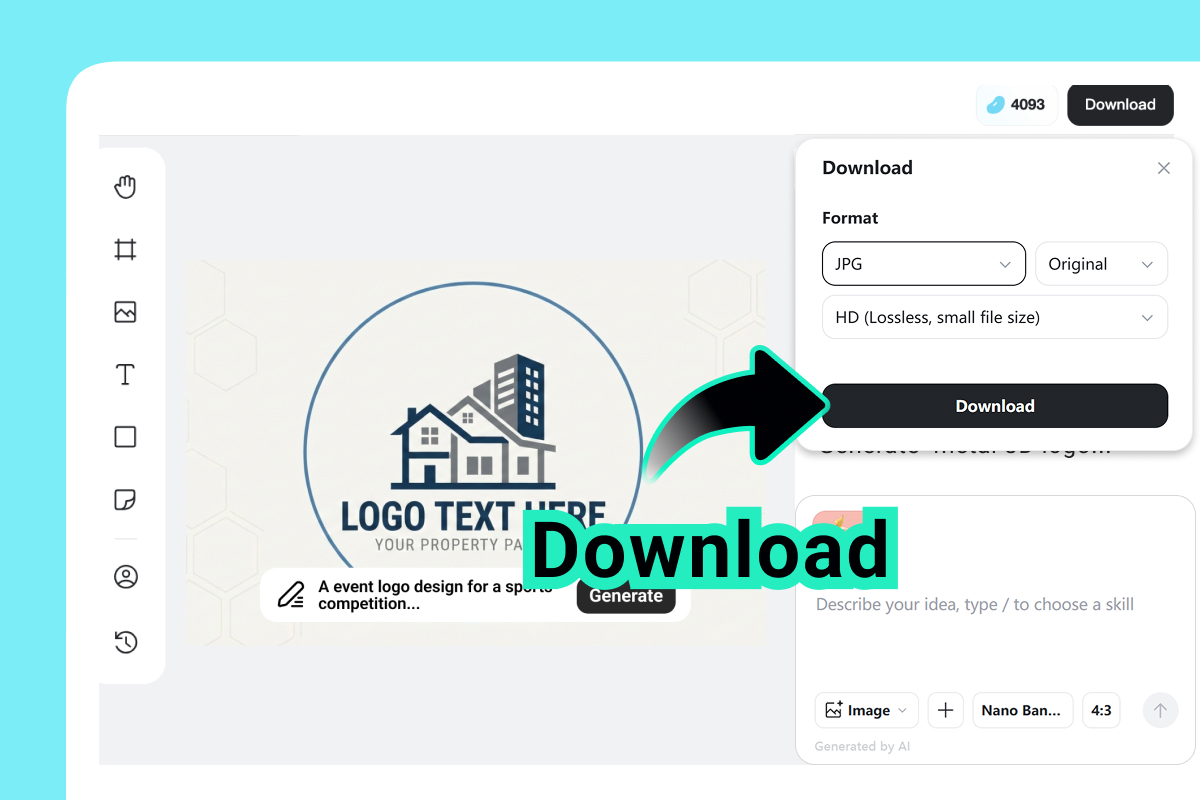Image resolution: width=1203 pixels, height=800 pixels.
Task: Select the Hand pan tool
Action: coord(125,186)
